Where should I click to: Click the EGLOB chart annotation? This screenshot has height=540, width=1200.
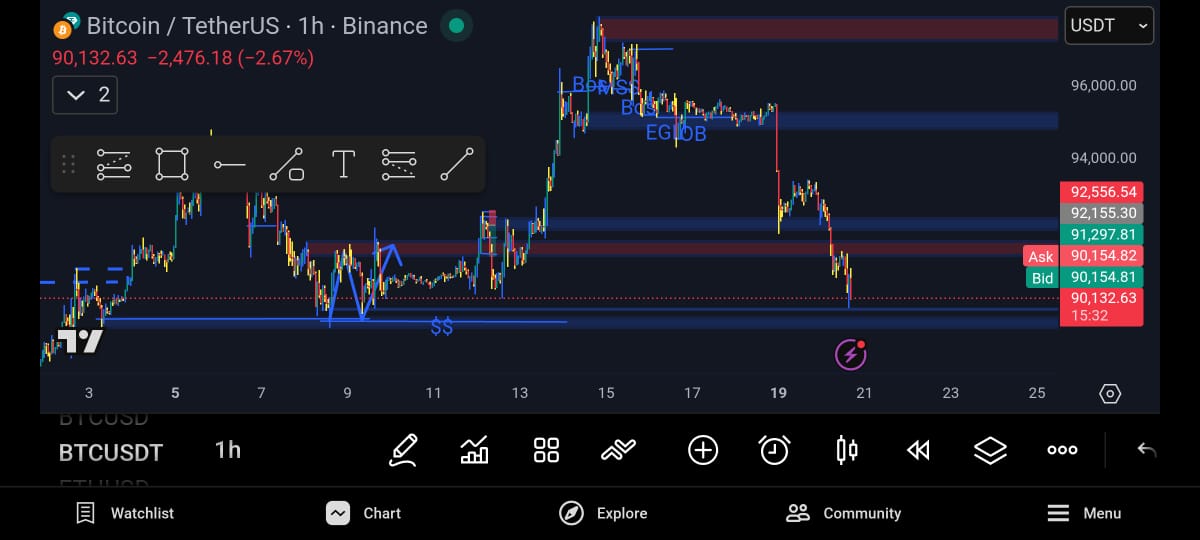click(676, 133)
